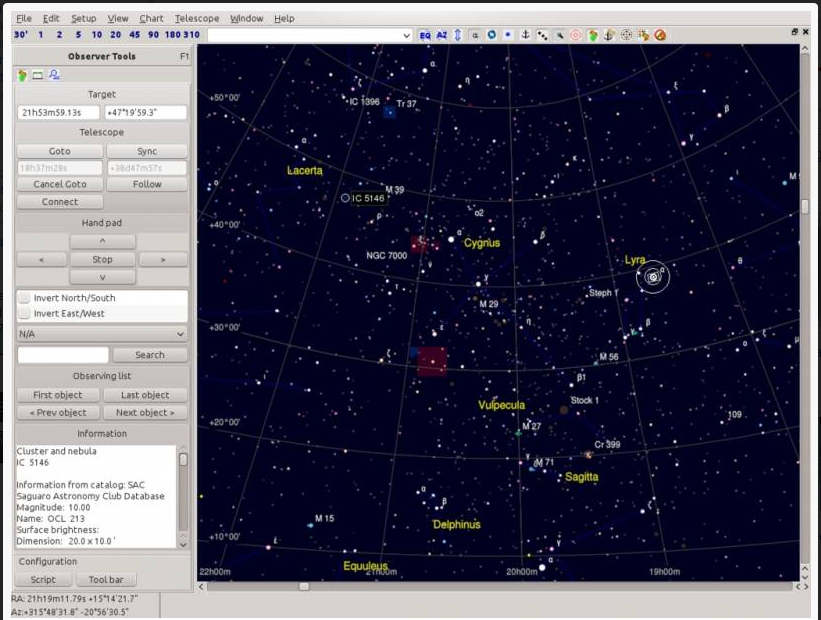Open the Setup menu
This screenshot has height=620, width=821.
click(x=84, y=18)
